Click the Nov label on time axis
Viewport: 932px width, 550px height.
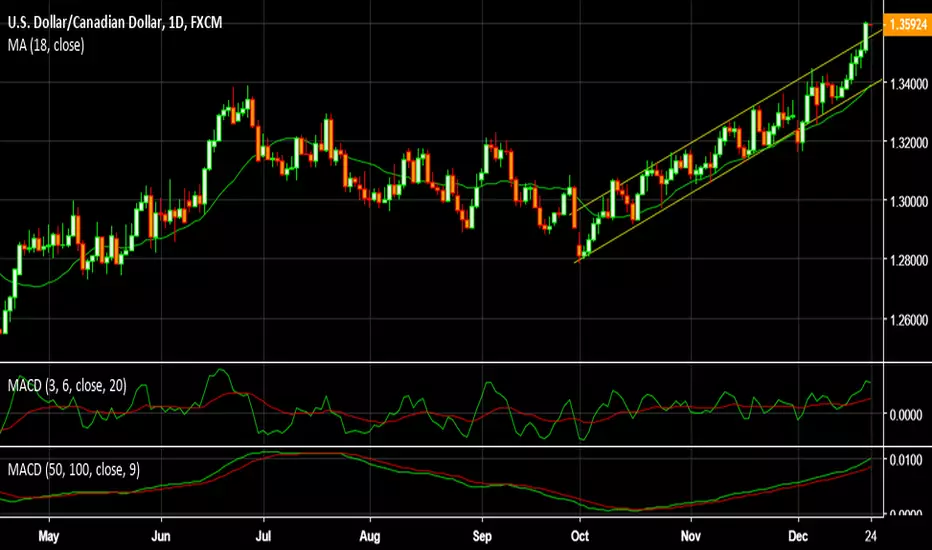691,536
